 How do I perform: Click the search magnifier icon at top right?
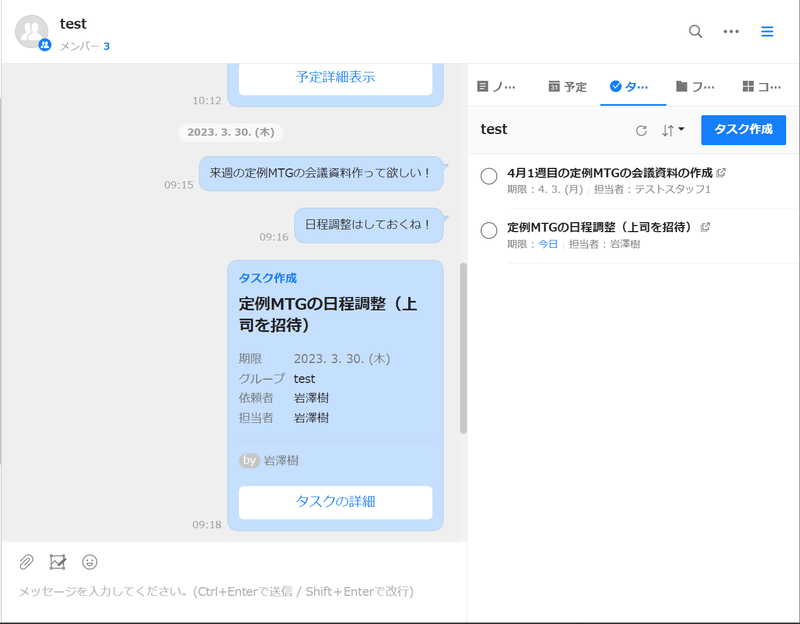(695, 31)
